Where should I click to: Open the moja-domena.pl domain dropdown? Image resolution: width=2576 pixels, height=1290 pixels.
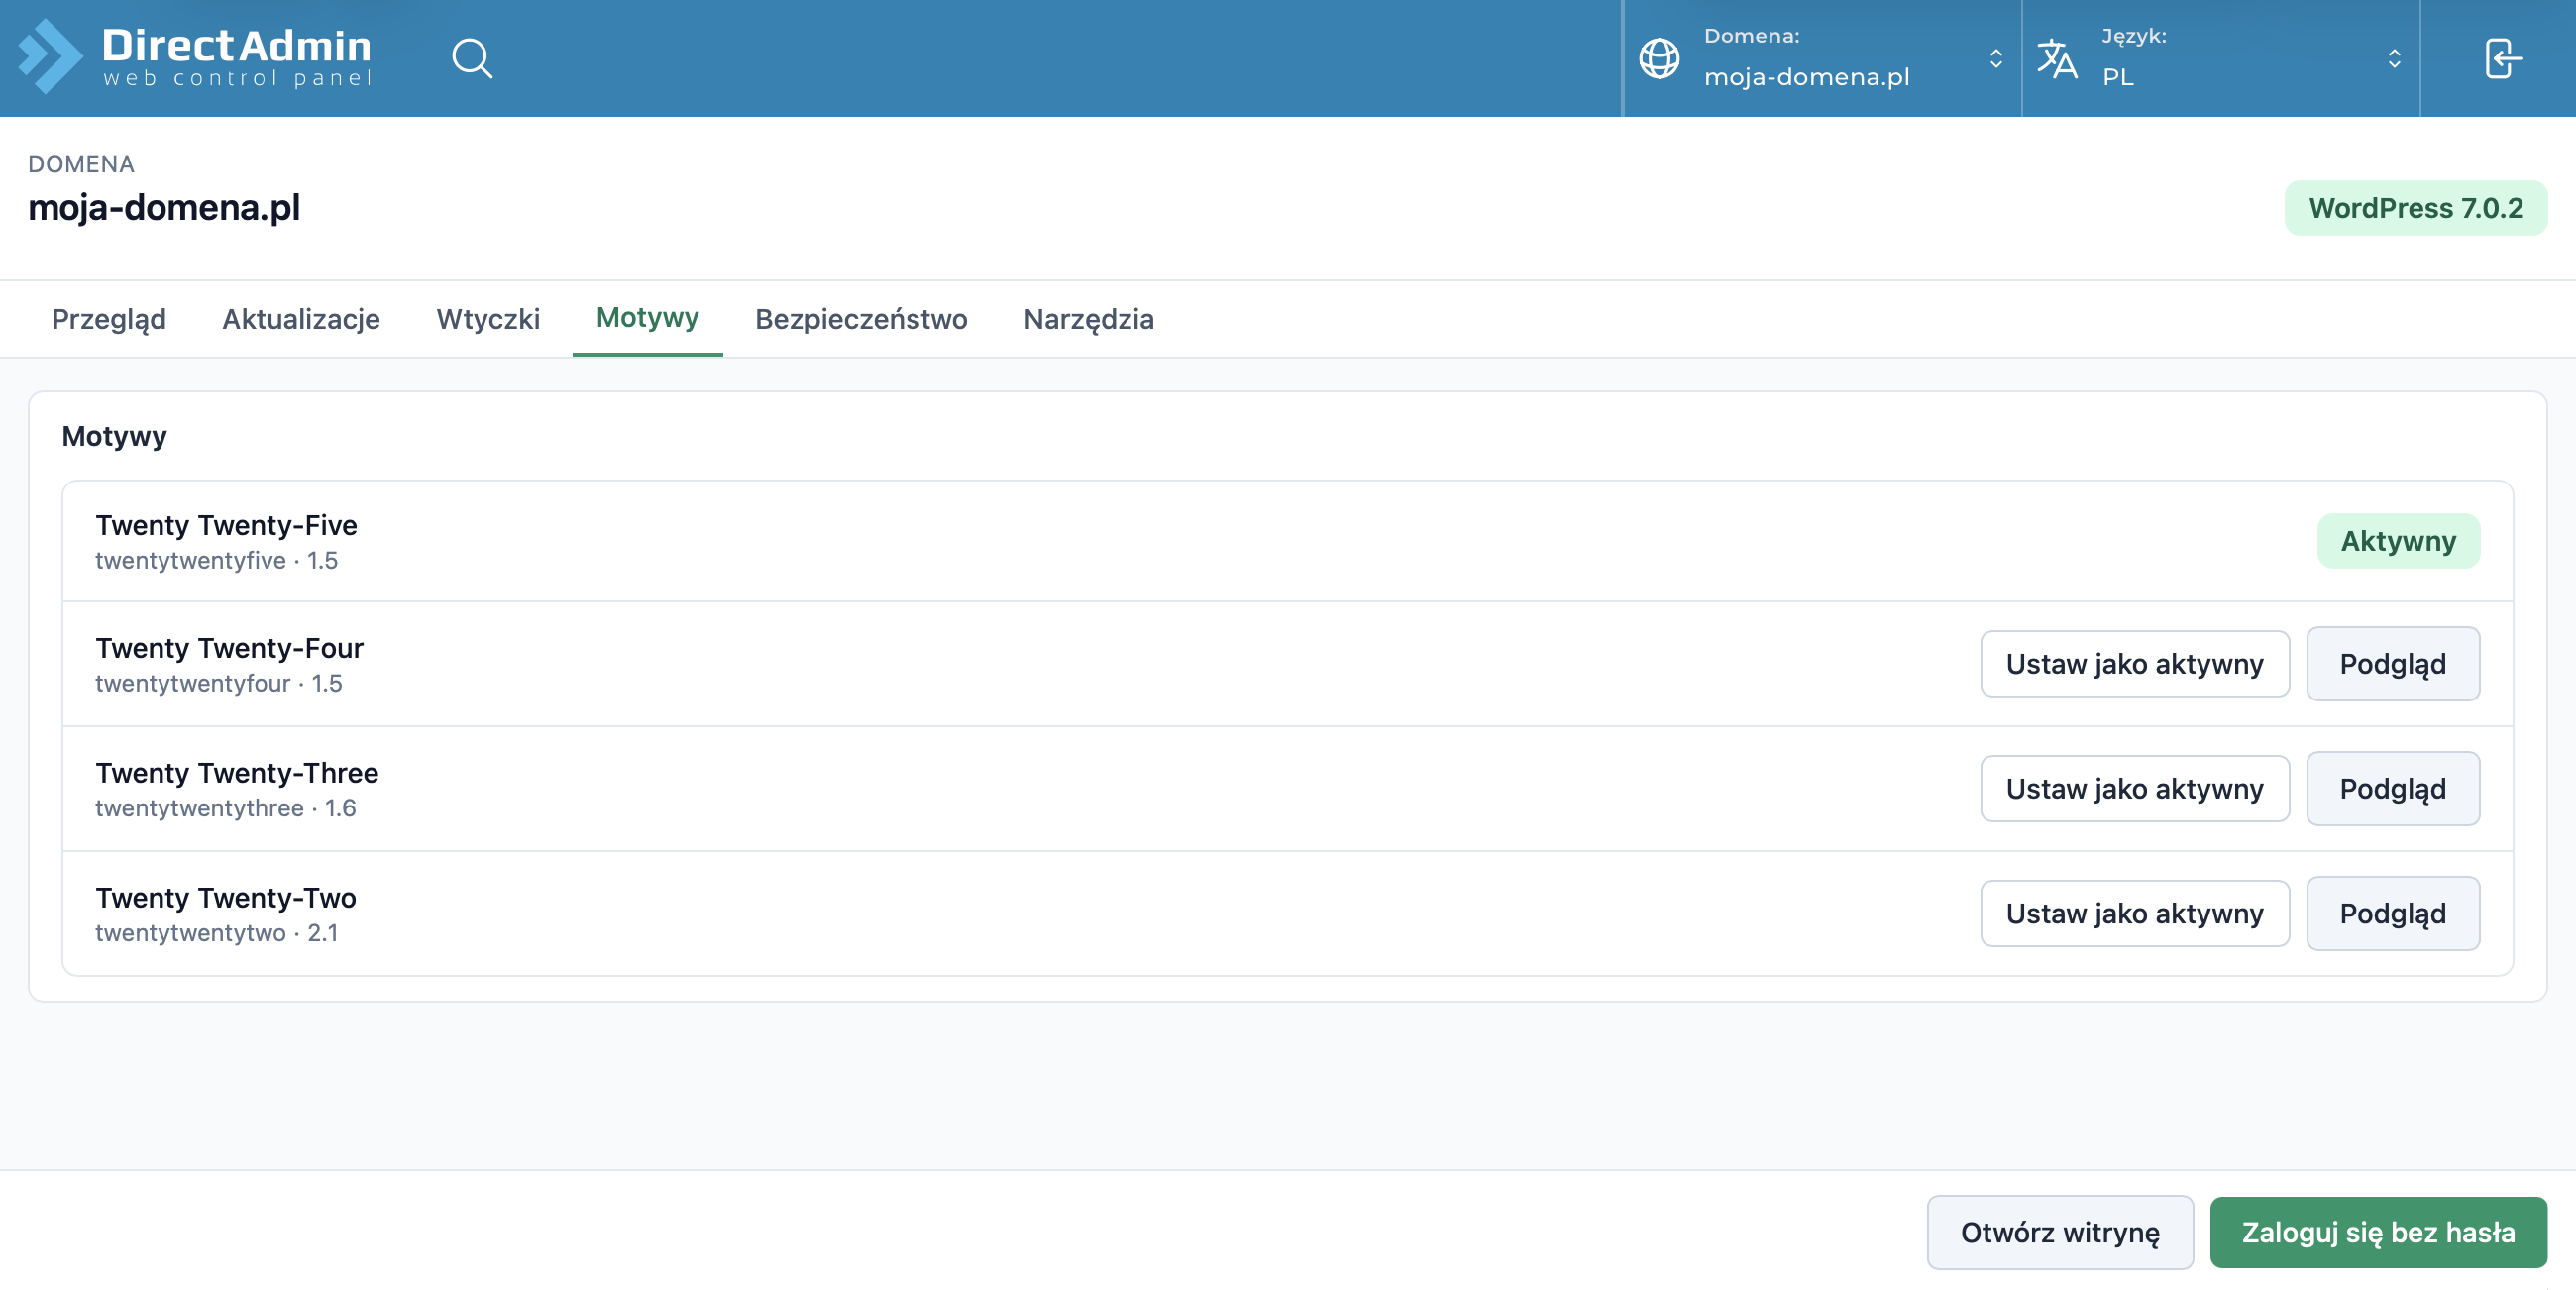(x=1822, y=58)
